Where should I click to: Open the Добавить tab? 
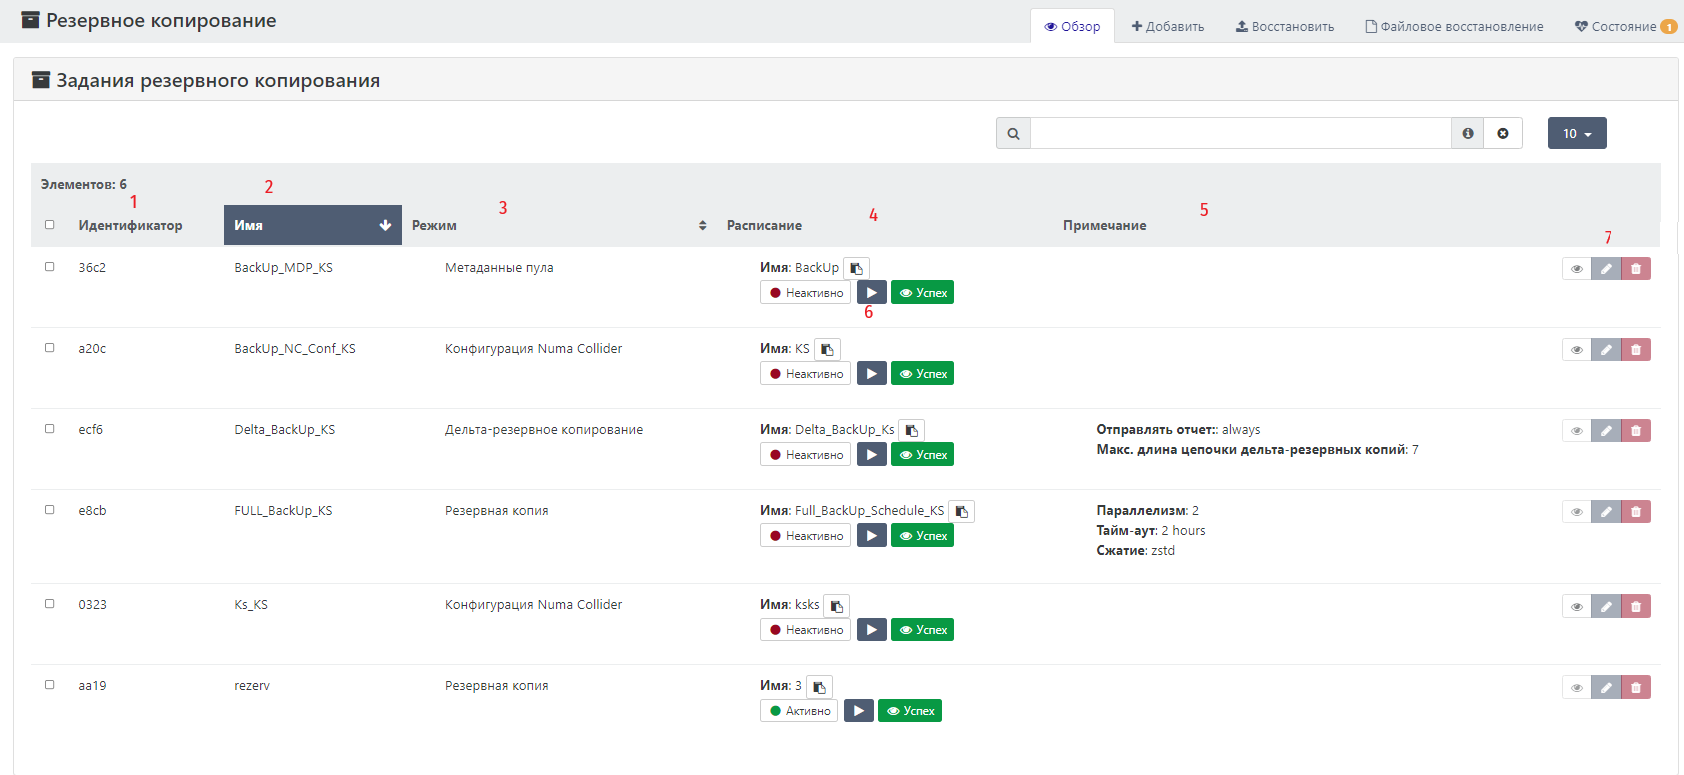tap(1168, 26)
